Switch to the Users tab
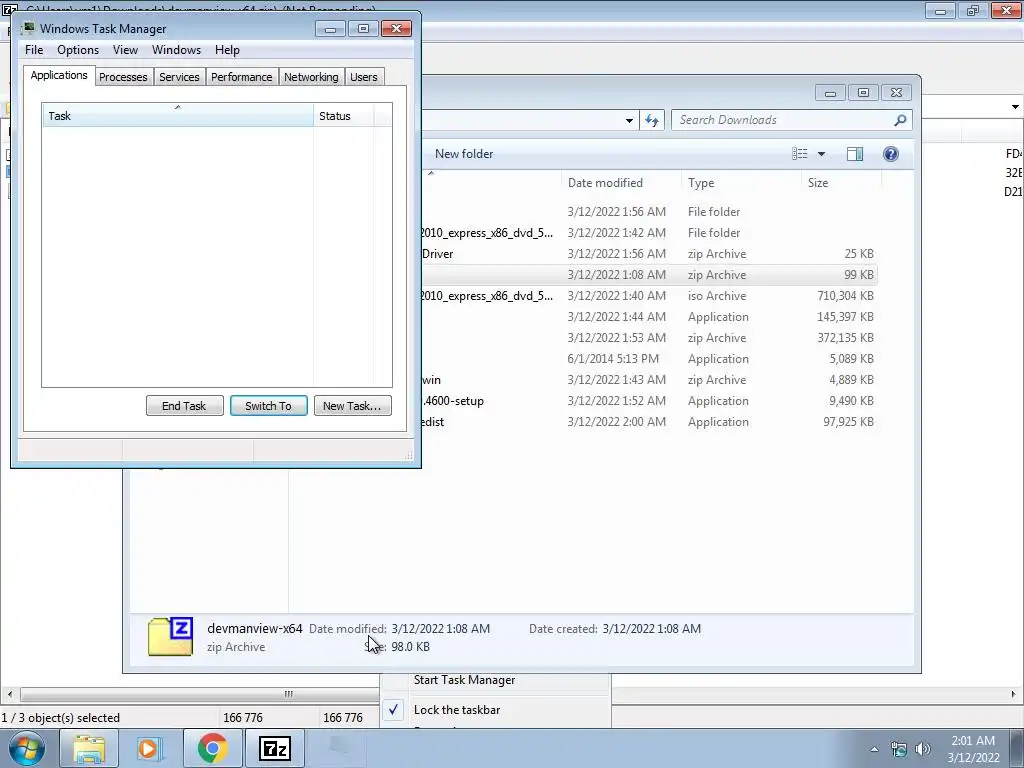Viewport: 1024px width, 768px height. pos(363,77)
